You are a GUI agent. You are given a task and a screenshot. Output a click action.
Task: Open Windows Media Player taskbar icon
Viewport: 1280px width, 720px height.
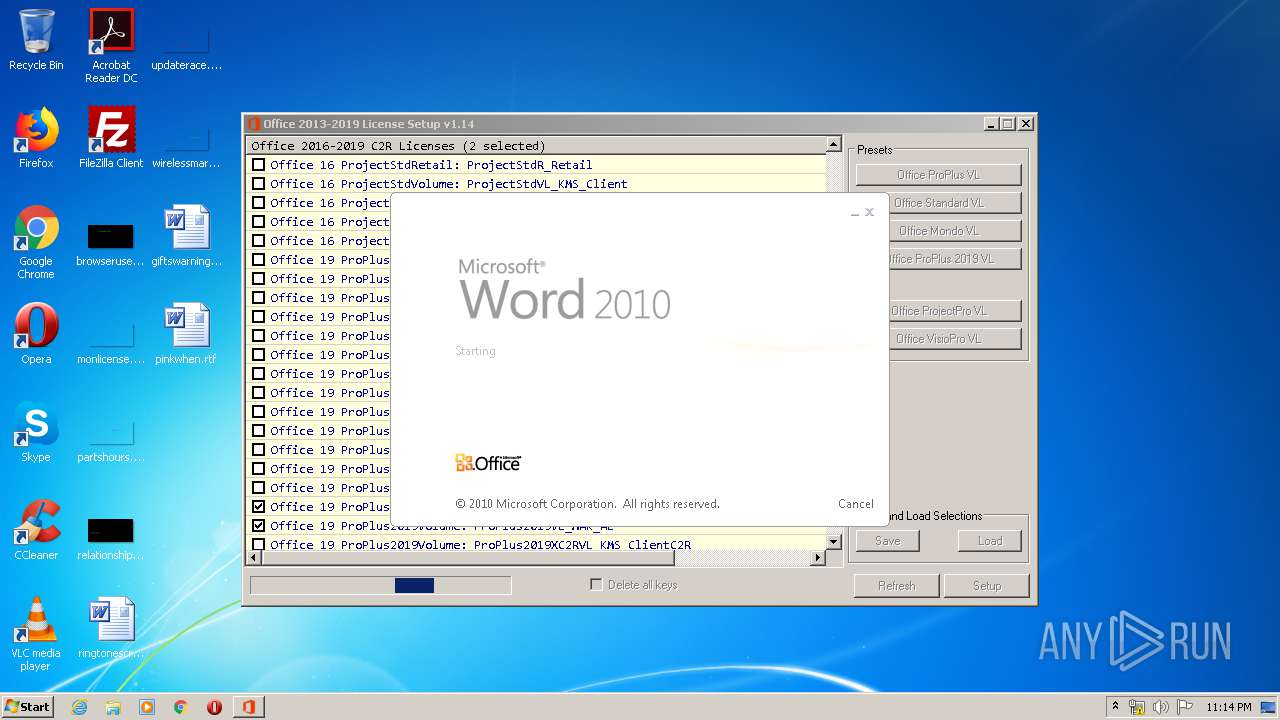tap(147, 707)
